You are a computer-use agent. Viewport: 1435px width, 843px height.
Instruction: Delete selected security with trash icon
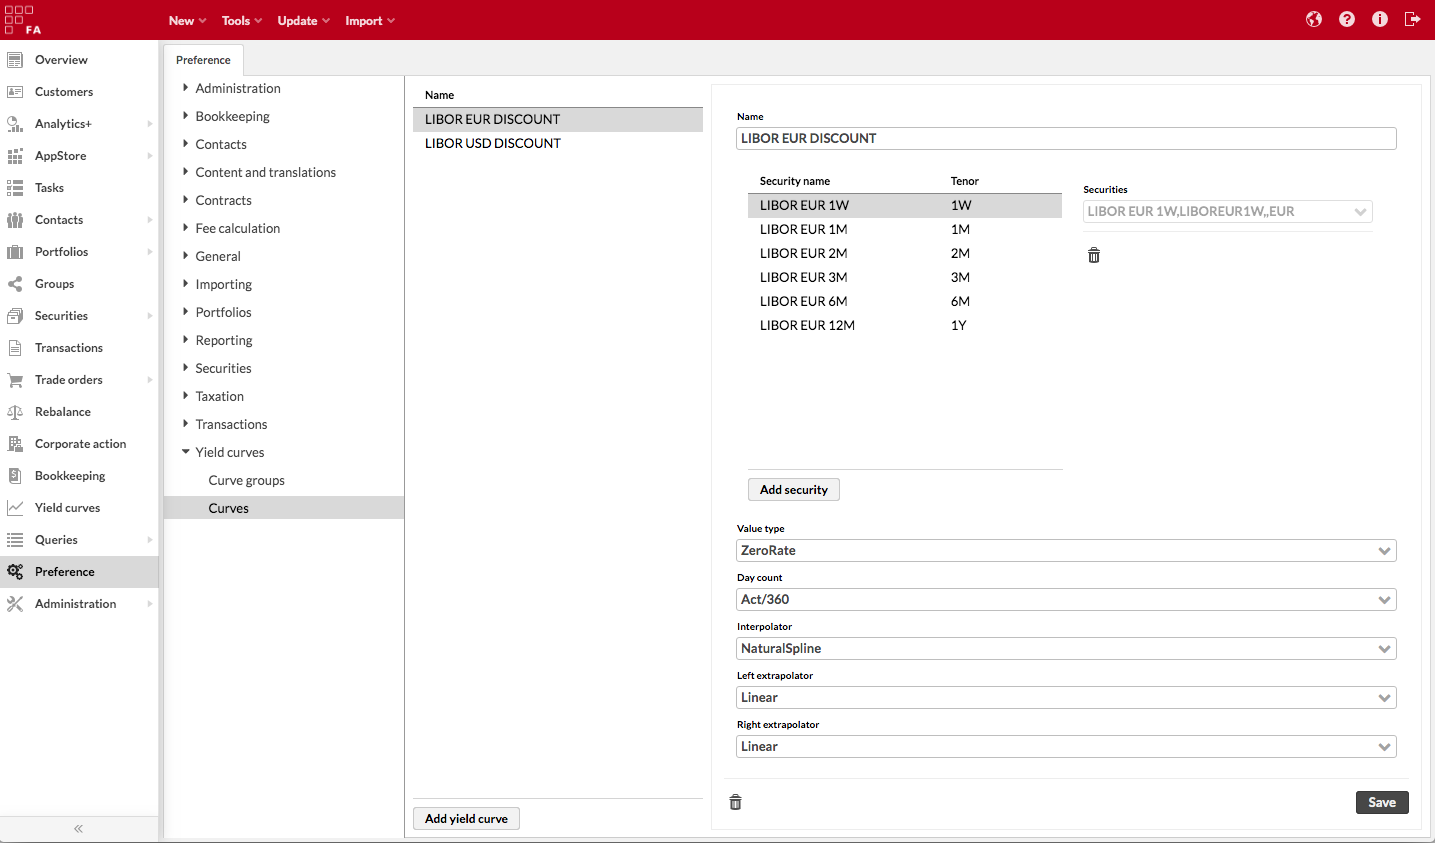(x=1094, y=255)
